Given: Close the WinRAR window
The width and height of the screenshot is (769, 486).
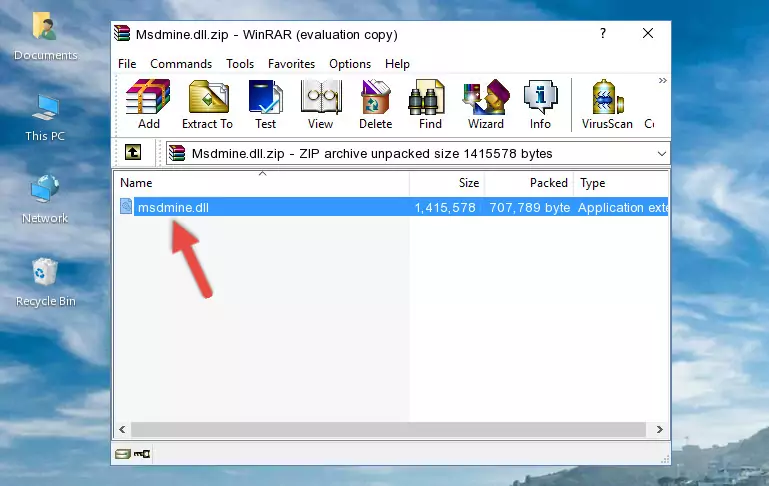Looking at the screenshot, I should tap(648, 33).
